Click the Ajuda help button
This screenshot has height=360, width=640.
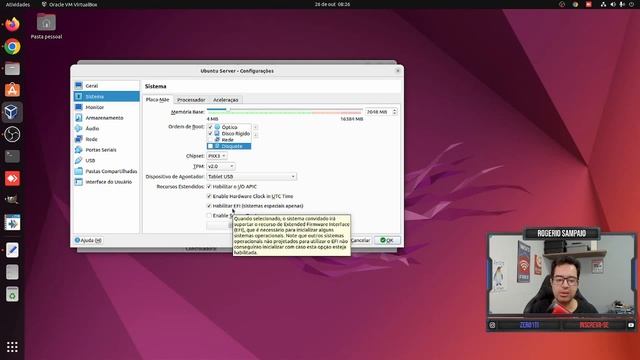click(88, 240)
